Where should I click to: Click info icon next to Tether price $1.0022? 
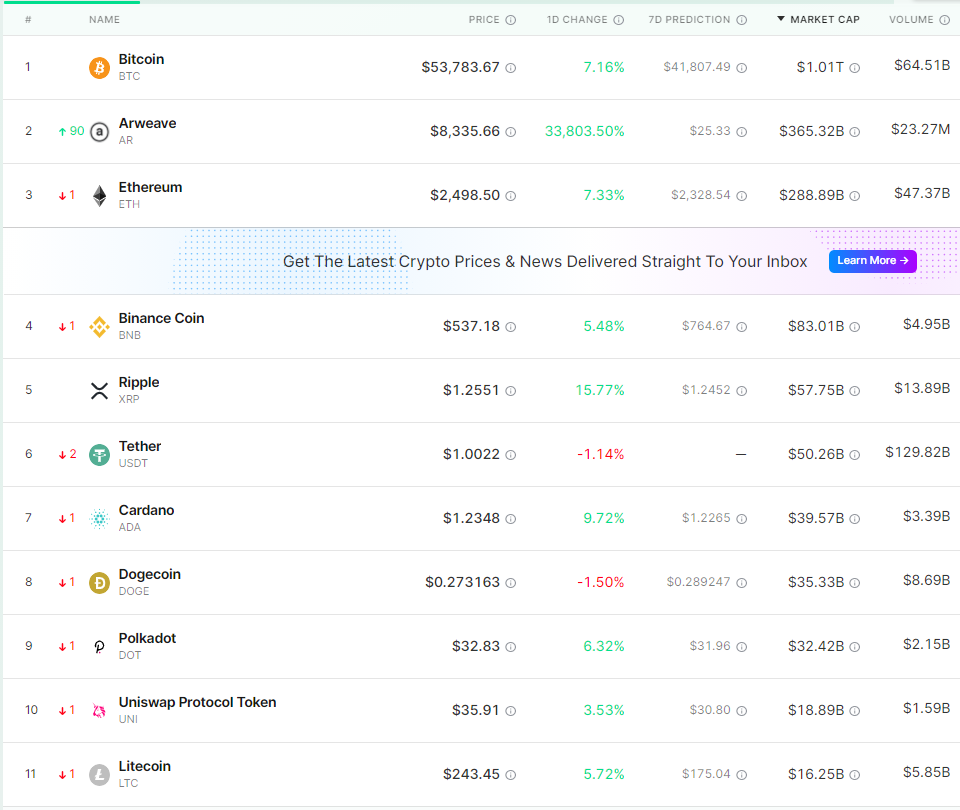pyautogui.click(x=511, y=455)
